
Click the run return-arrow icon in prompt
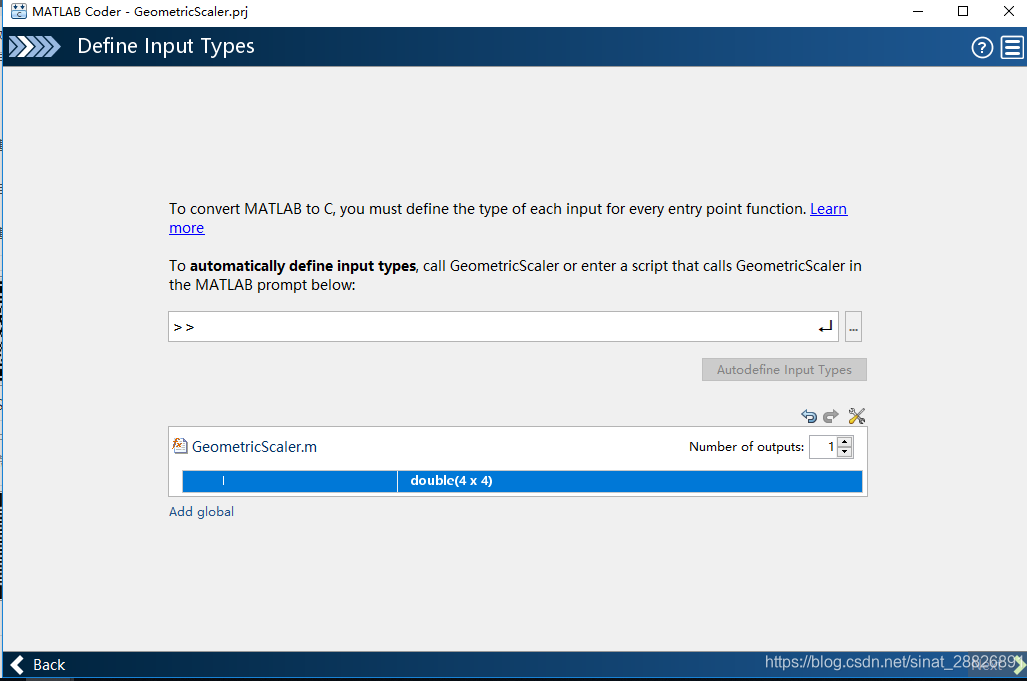click(825, 327)
